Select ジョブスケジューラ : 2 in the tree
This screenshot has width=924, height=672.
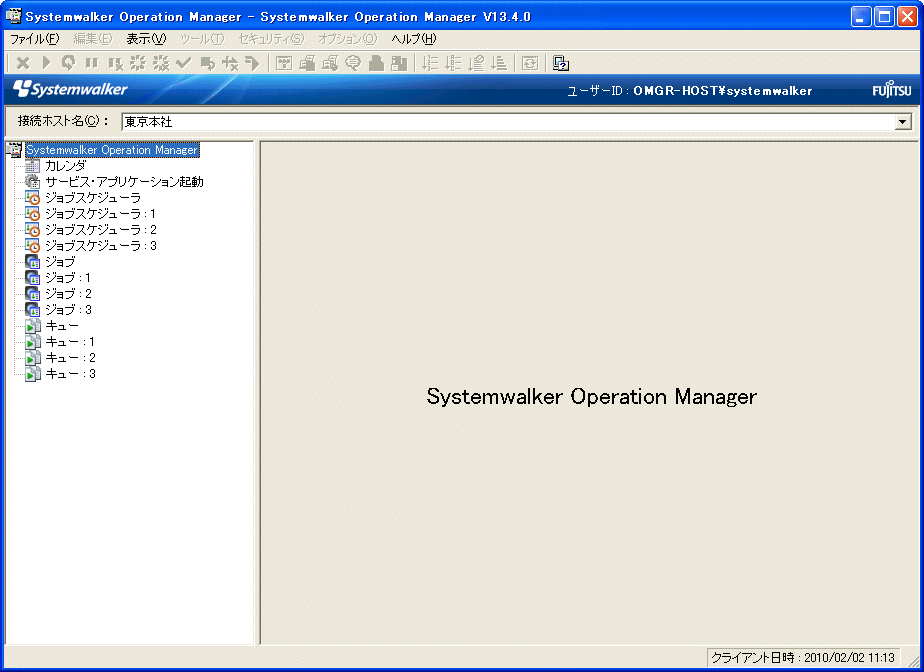[x=101, y=230]
